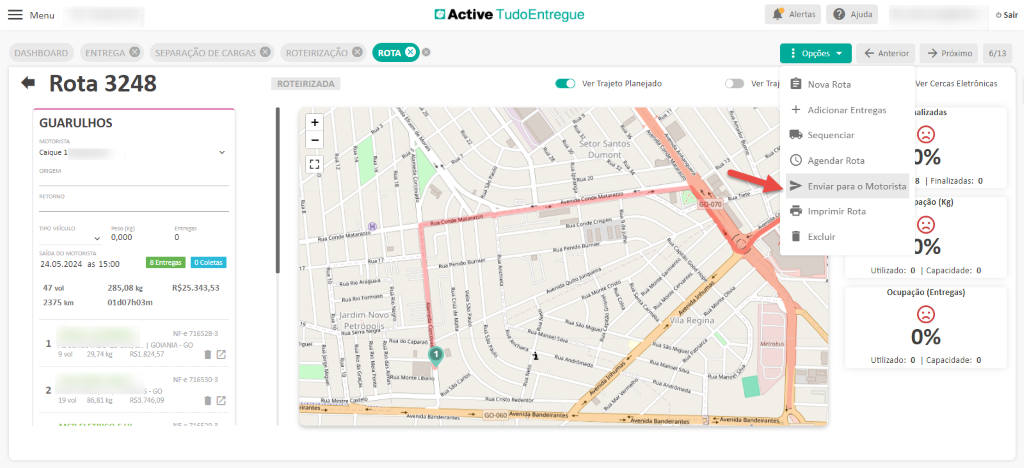Choose Imprimir Rota menu option
This screenshot has width=1024, height=468.
848,211
